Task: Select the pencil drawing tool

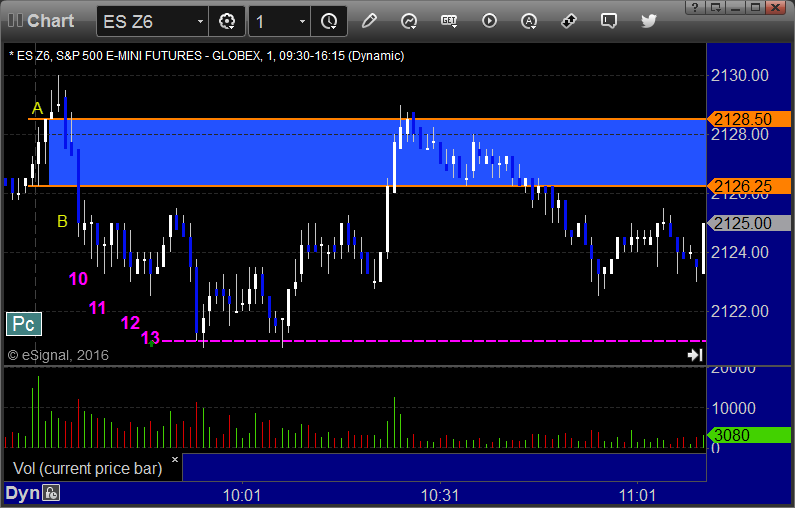Action: (369, 21)
